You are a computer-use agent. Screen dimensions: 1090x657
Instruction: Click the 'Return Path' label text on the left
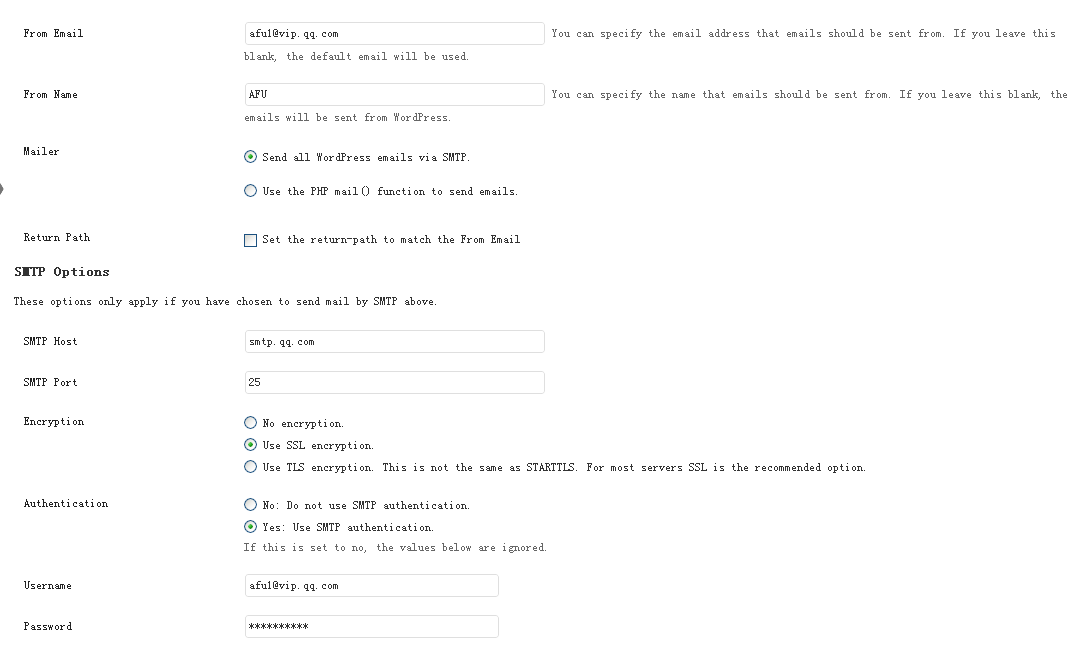[x=56, y=238]
